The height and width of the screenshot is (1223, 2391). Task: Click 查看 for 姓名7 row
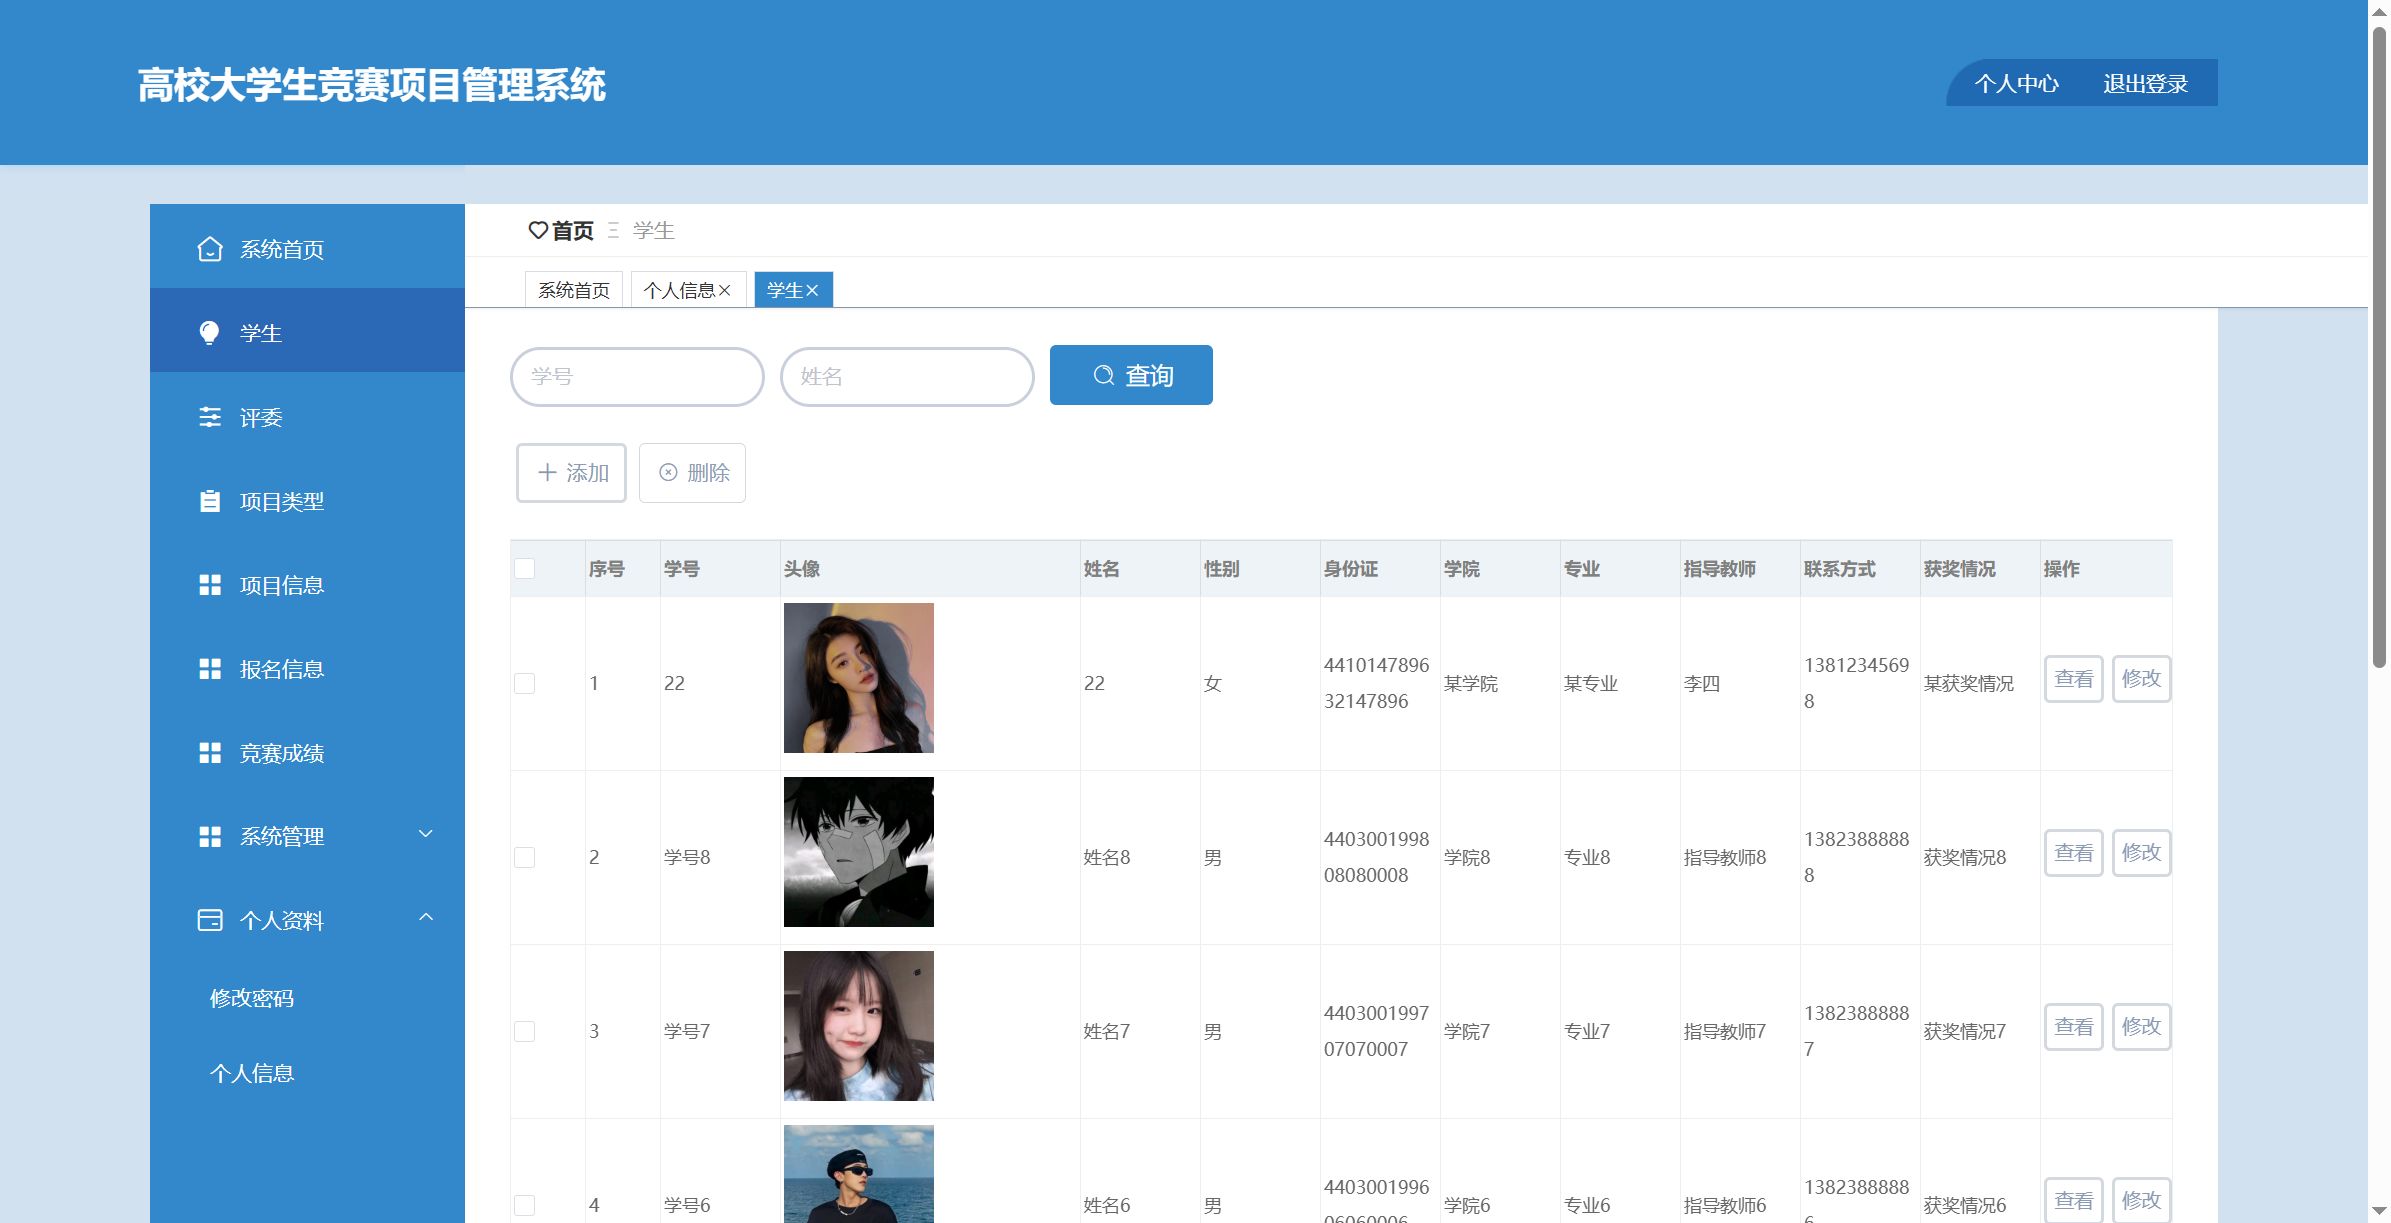pos(2074,1027)
